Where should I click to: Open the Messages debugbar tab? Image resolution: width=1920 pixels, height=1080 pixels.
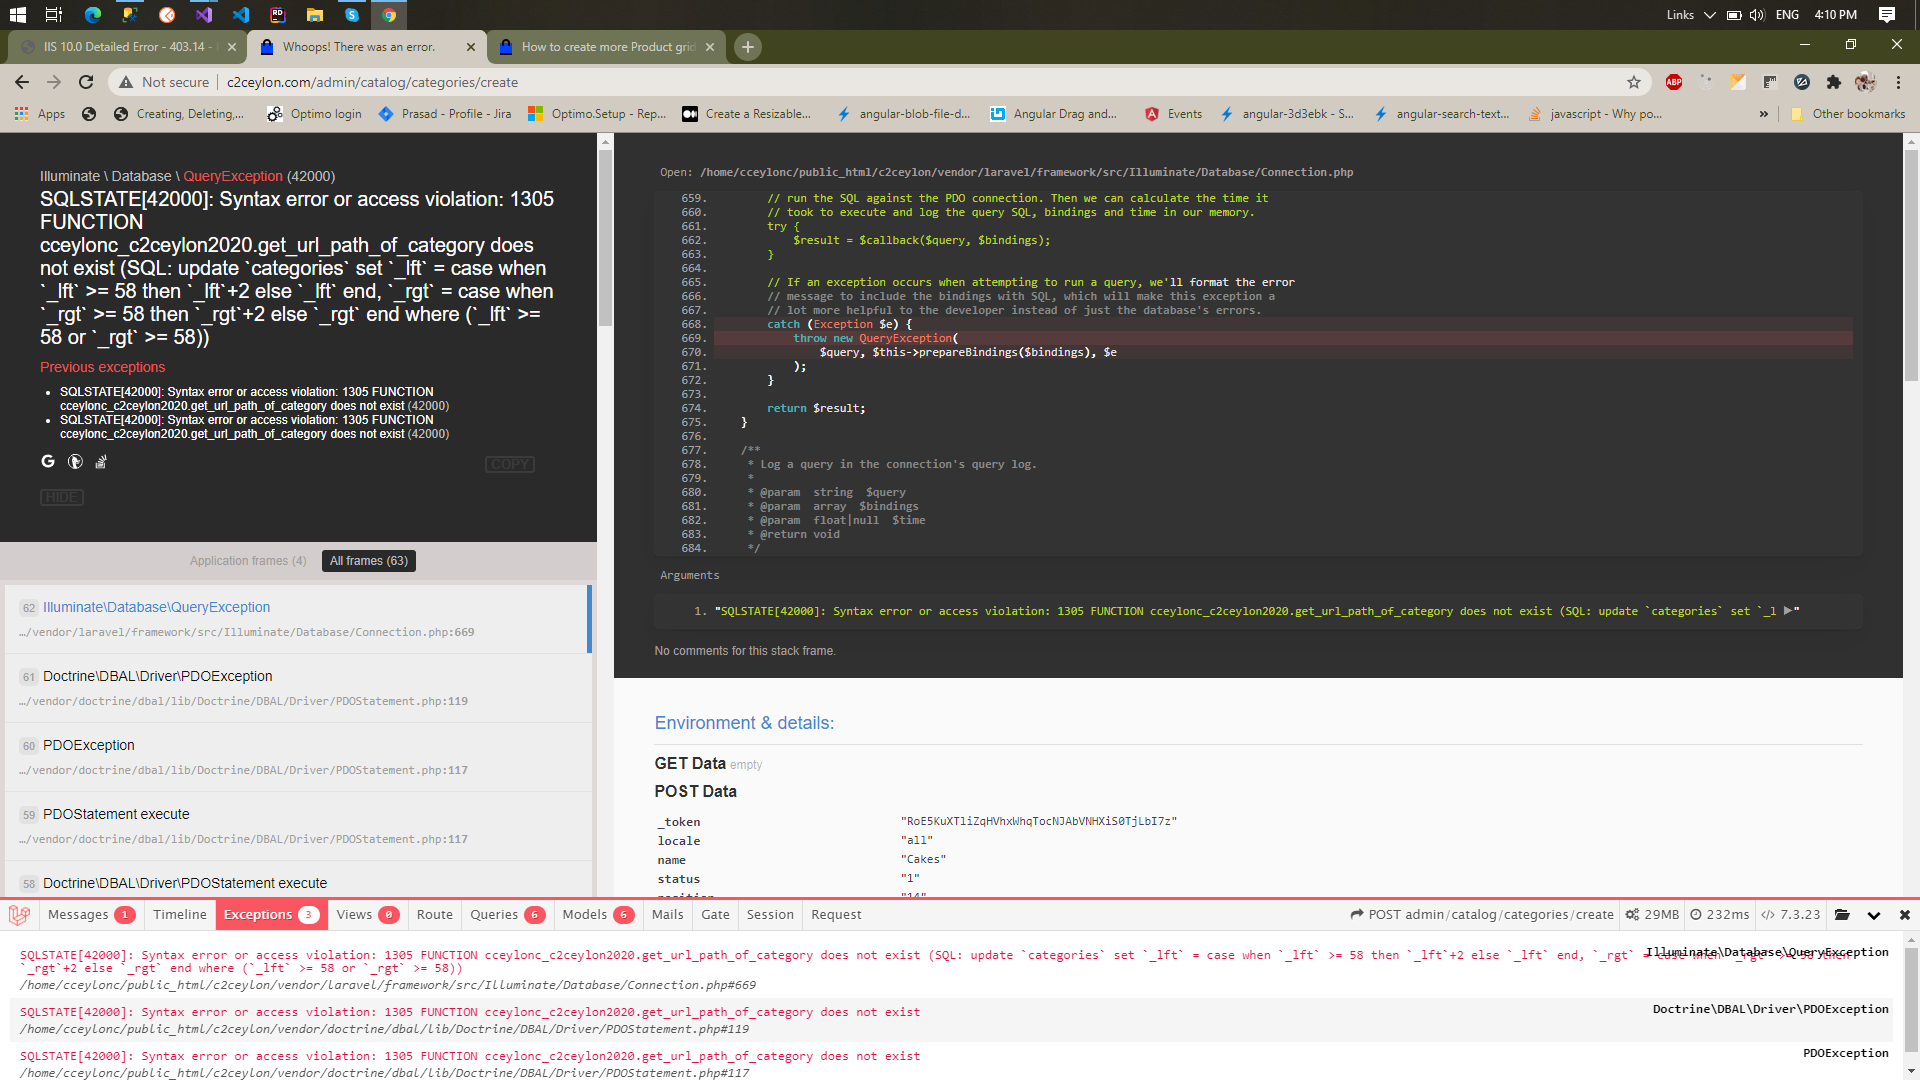coord(91,915)
